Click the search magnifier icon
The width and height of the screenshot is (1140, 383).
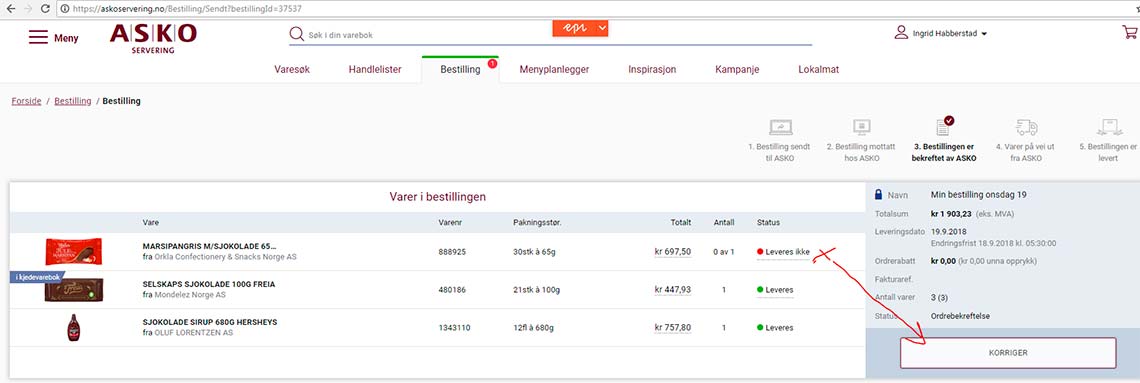[297, 34]
